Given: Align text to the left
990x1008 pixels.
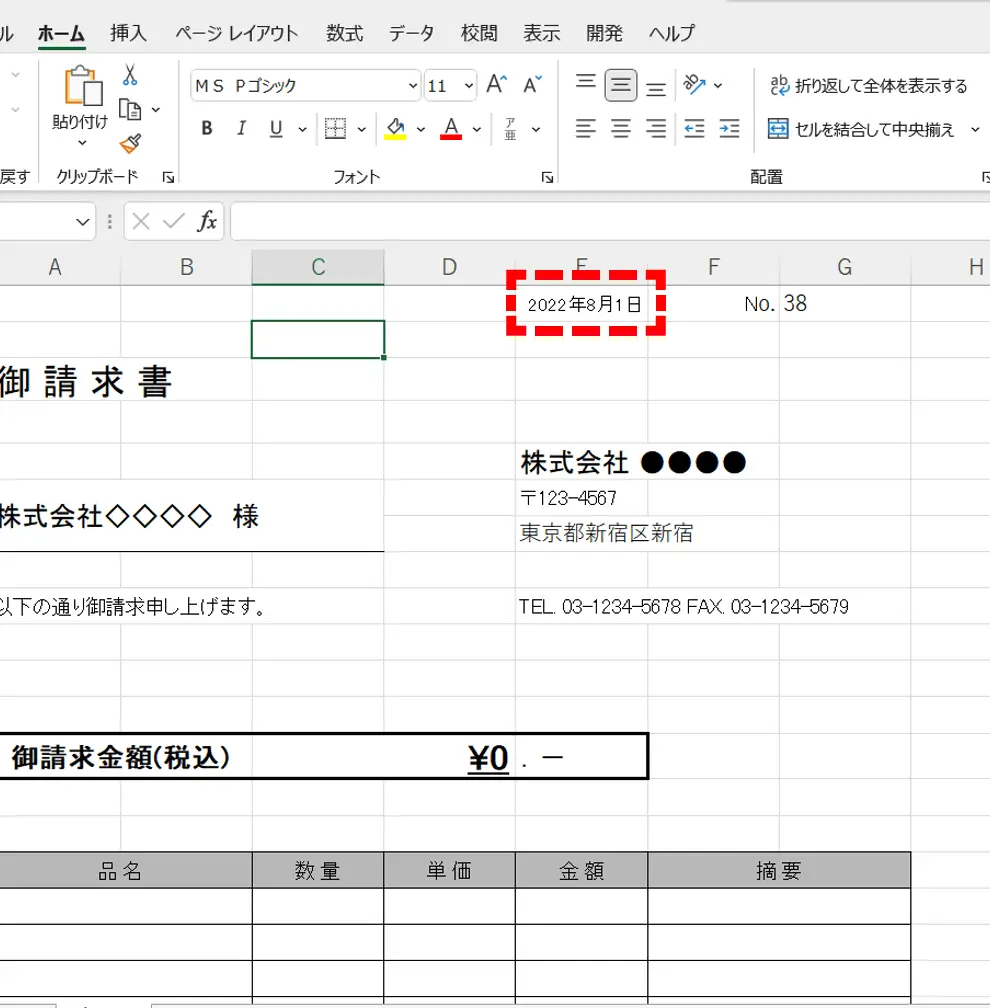Looking at the screenshot, I should pyautogui.click(x=586, y=128).
